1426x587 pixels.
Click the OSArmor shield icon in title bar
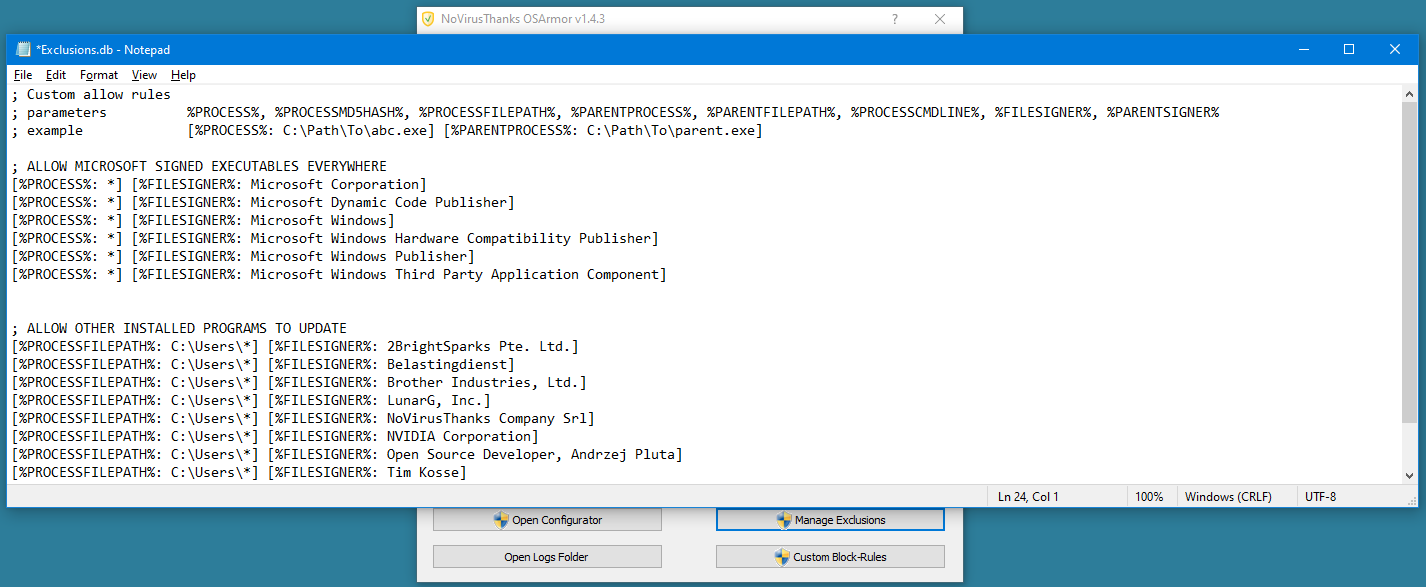428,19
